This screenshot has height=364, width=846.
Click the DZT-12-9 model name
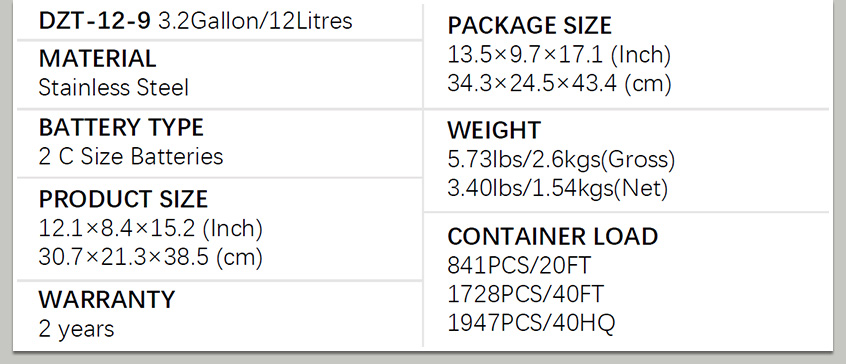point(94,21)
